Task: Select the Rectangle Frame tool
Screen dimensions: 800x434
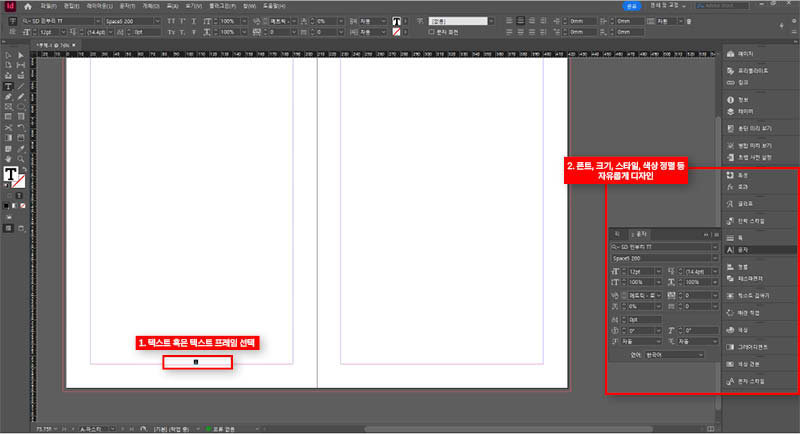Action: 9,107
